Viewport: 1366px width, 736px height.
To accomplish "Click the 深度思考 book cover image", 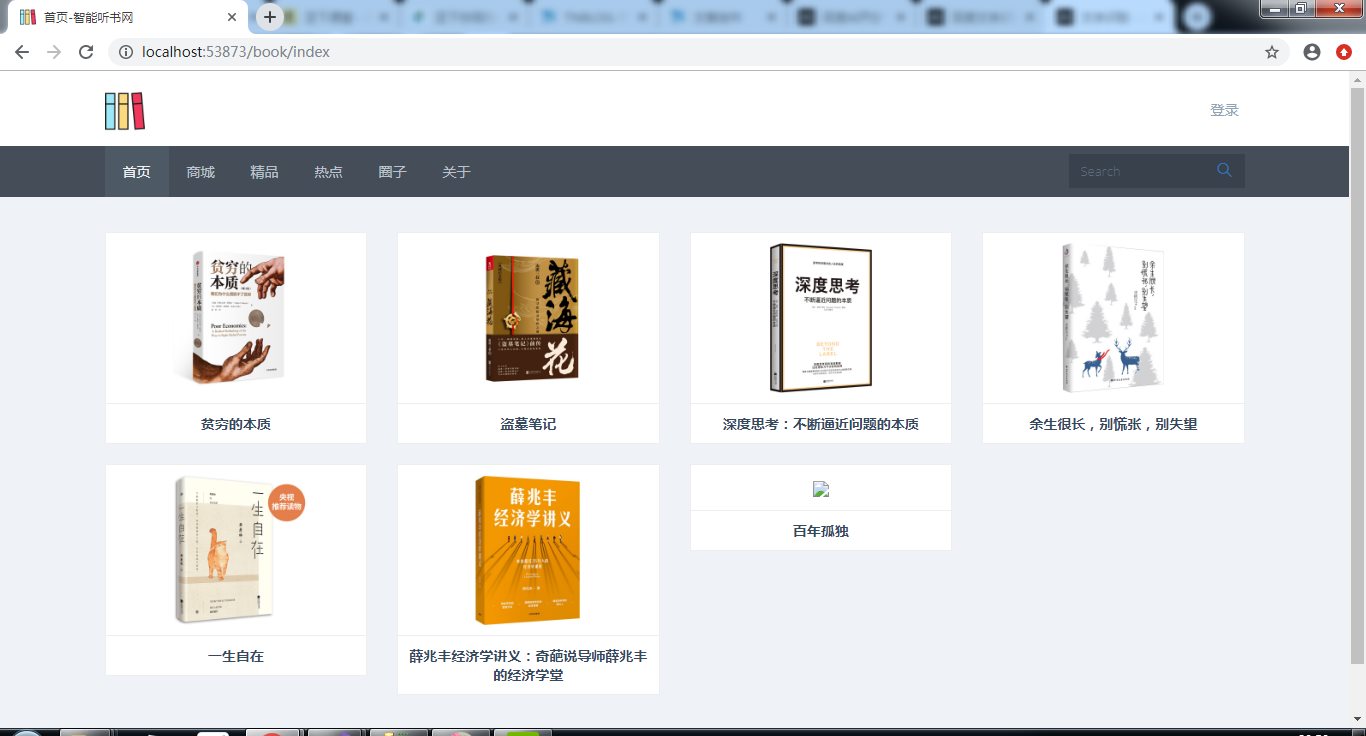I will pyautogui.click(x=821, y=318).
